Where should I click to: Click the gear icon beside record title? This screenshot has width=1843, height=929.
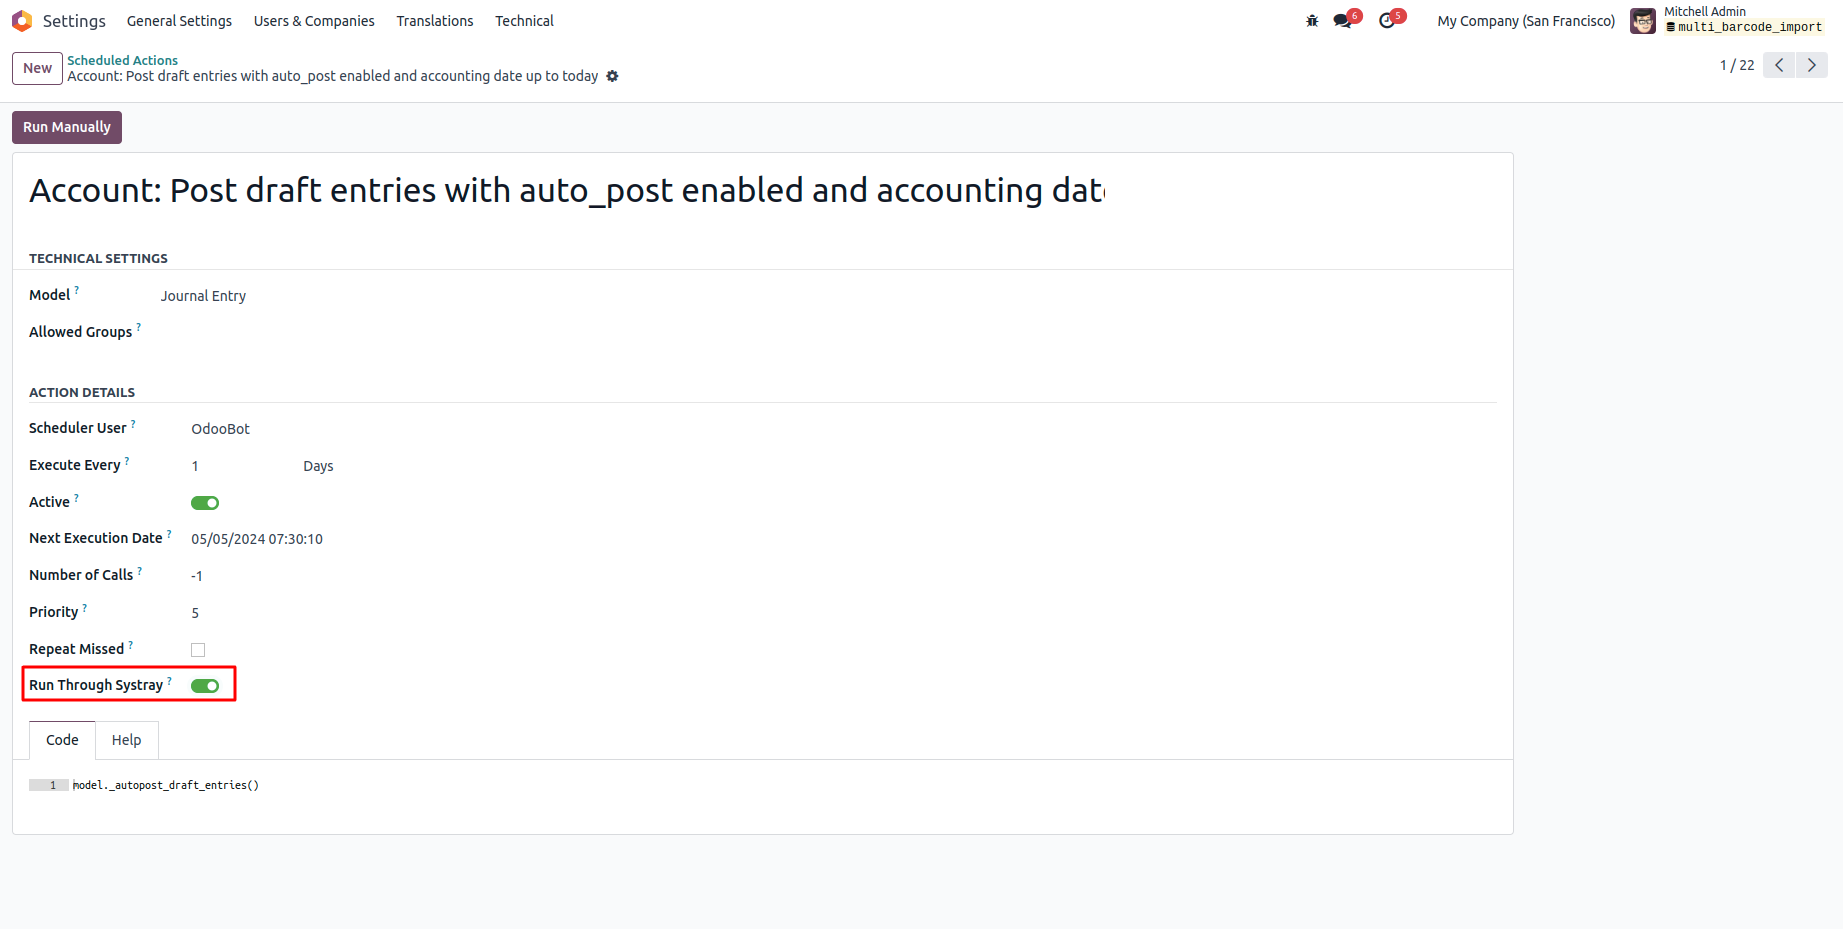pyautogui.click(x=613, y=76)
